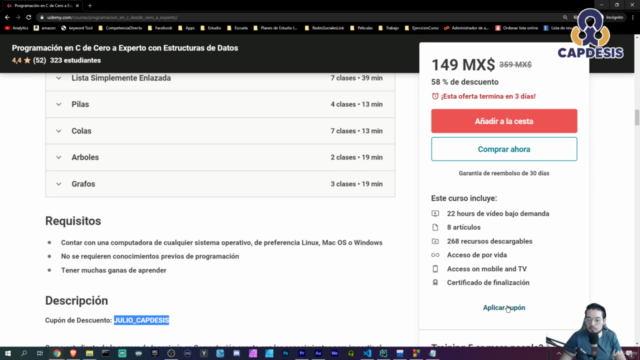Open File Explorer from the taskbar
This screenshot has width=640, height=360.
89,353
